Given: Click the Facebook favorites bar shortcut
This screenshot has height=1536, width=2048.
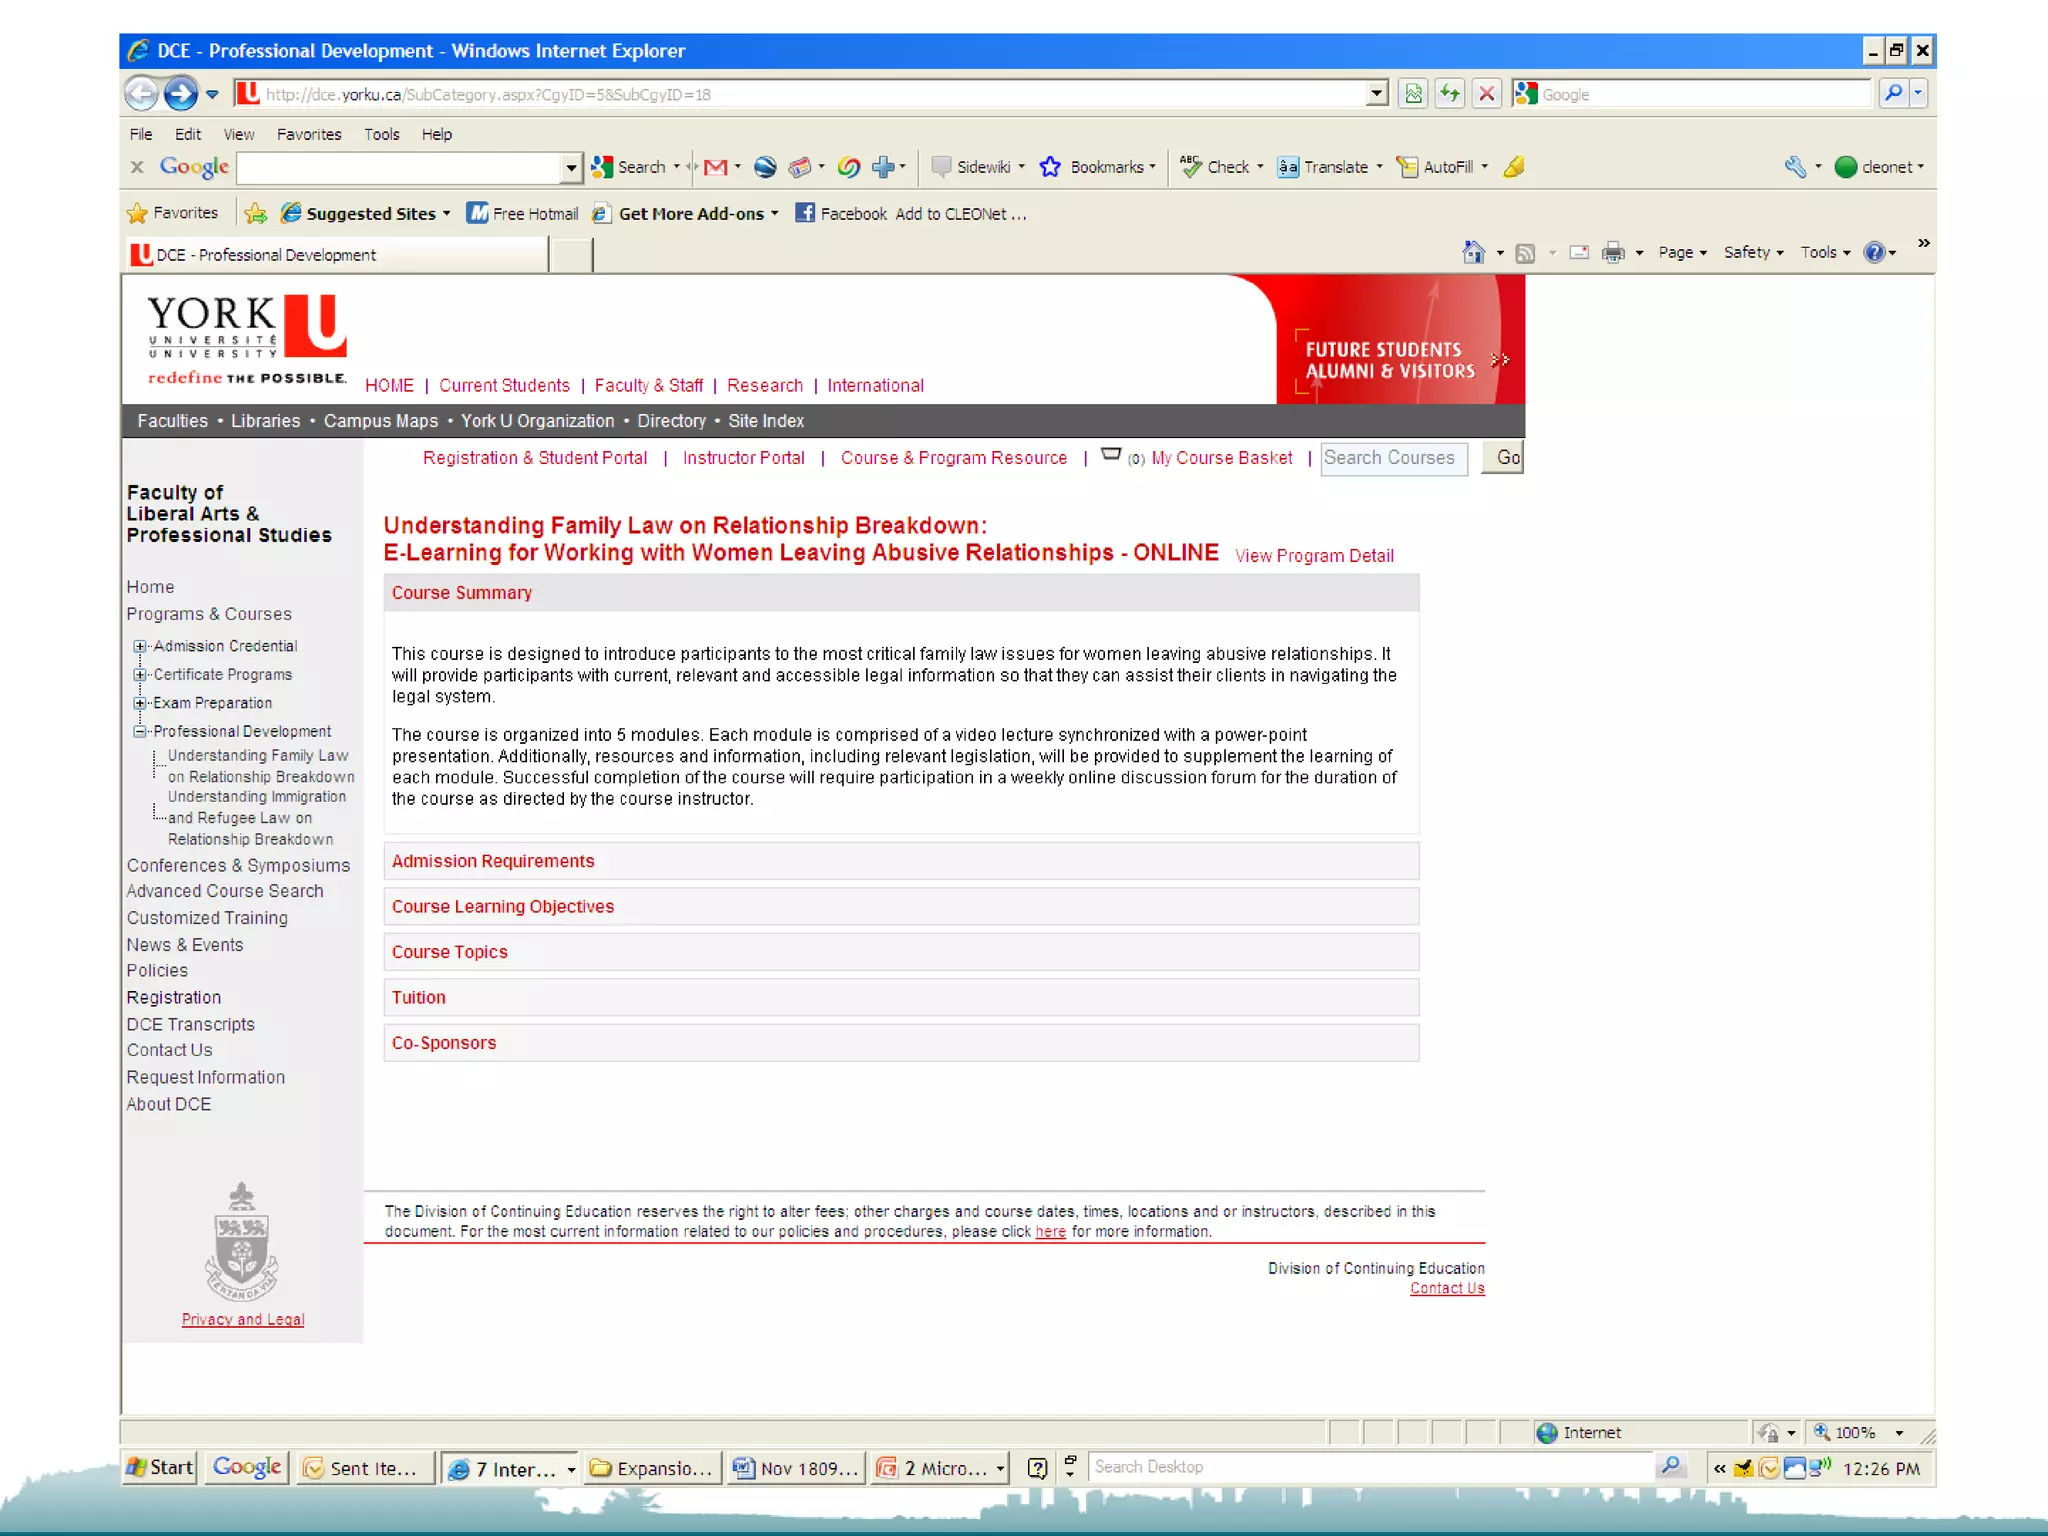Looking at the screenshot, I should coord(841,213).
